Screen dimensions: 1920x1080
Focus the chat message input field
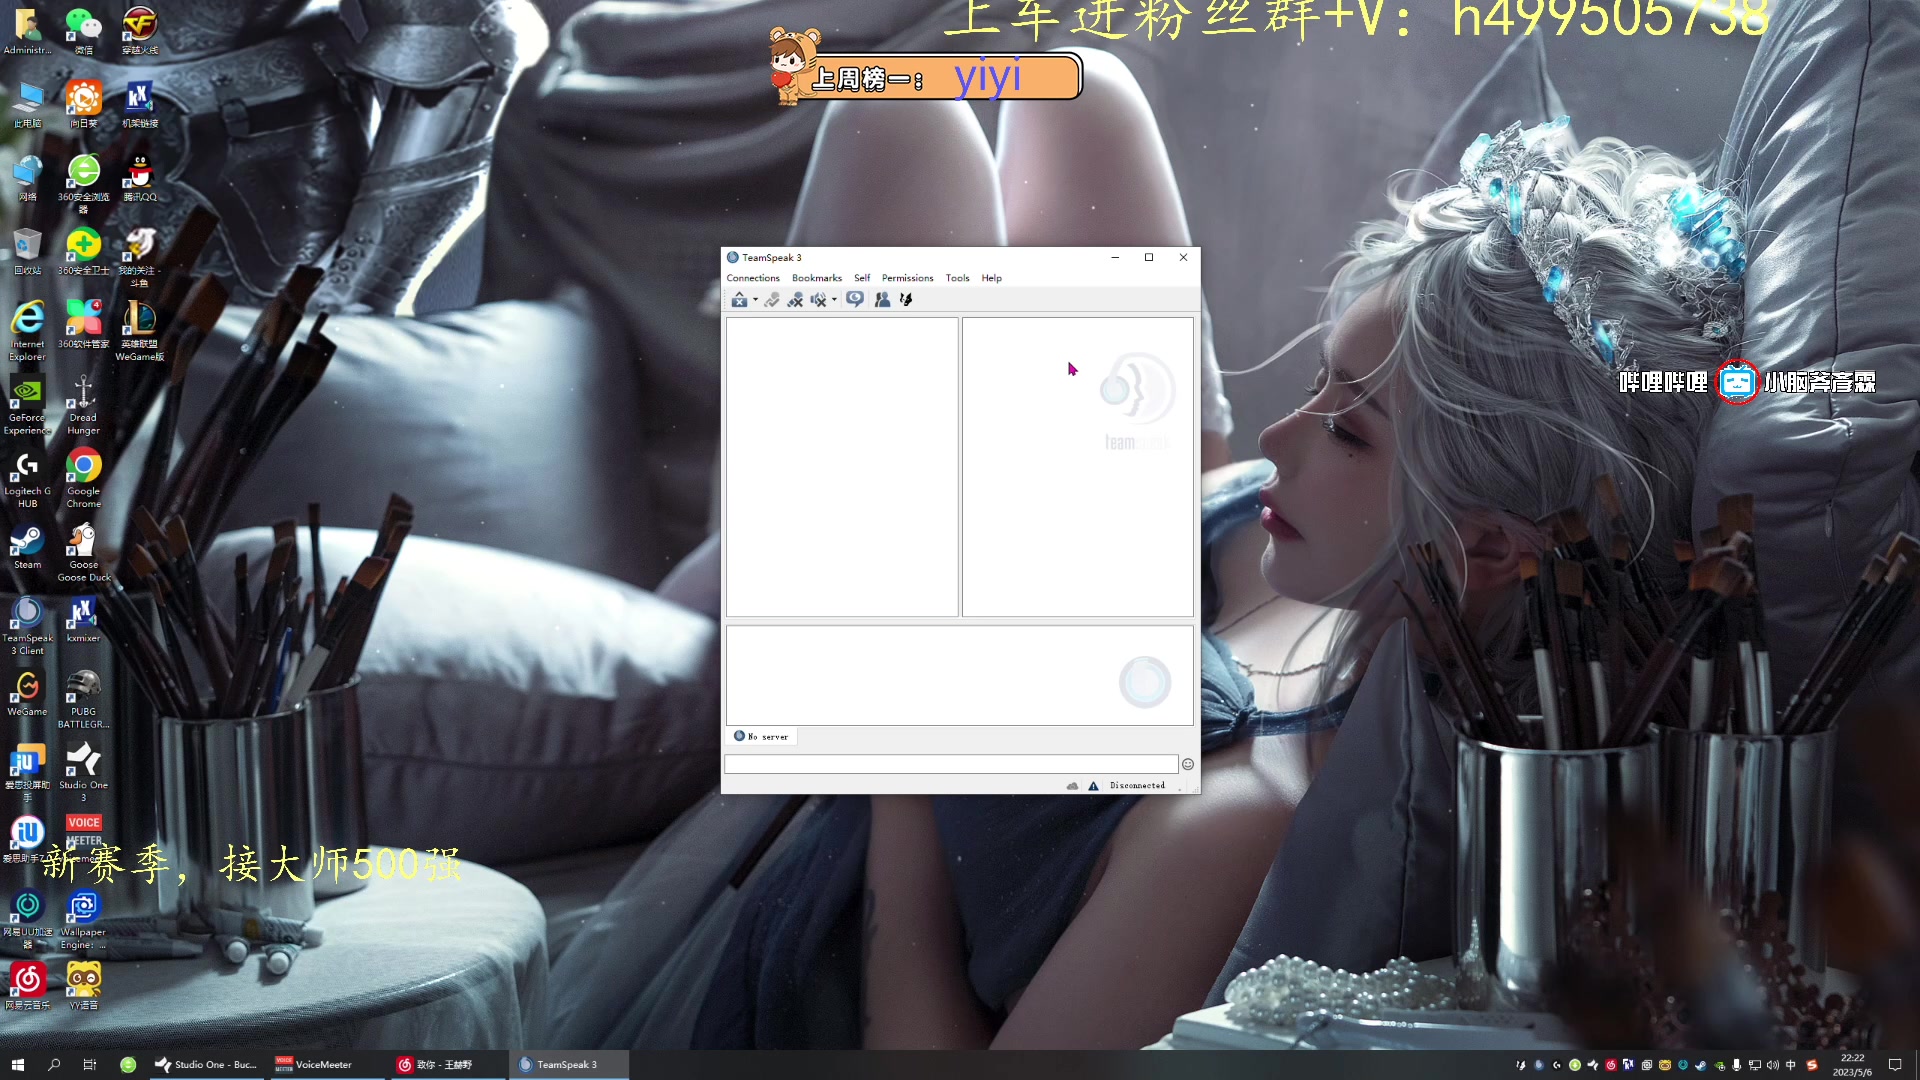pyautogui.click(x=950, y=764)
